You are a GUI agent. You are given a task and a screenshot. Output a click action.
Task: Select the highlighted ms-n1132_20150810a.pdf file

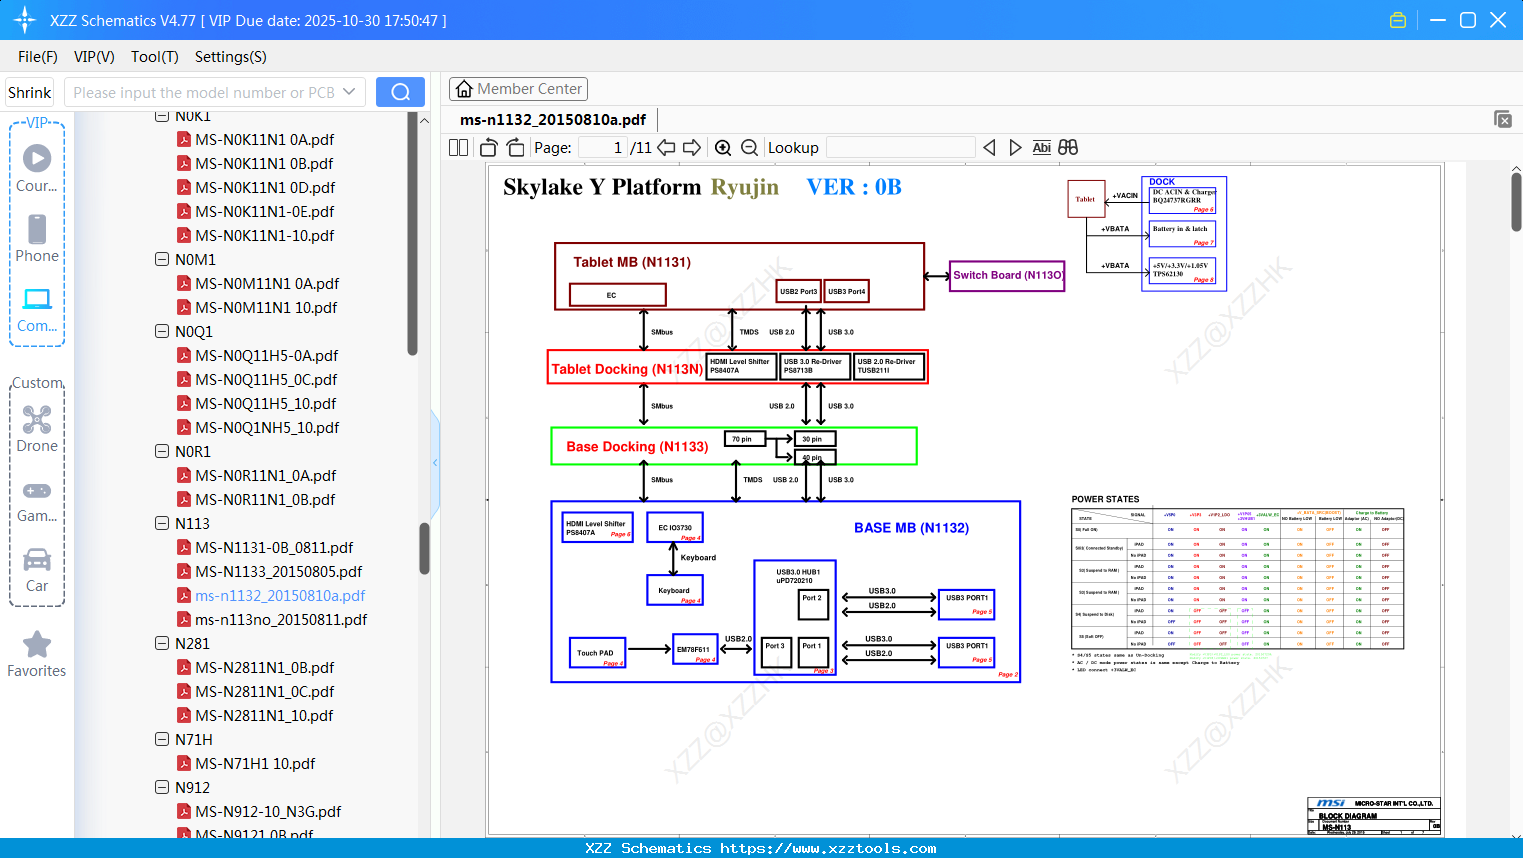coord(280,595)
